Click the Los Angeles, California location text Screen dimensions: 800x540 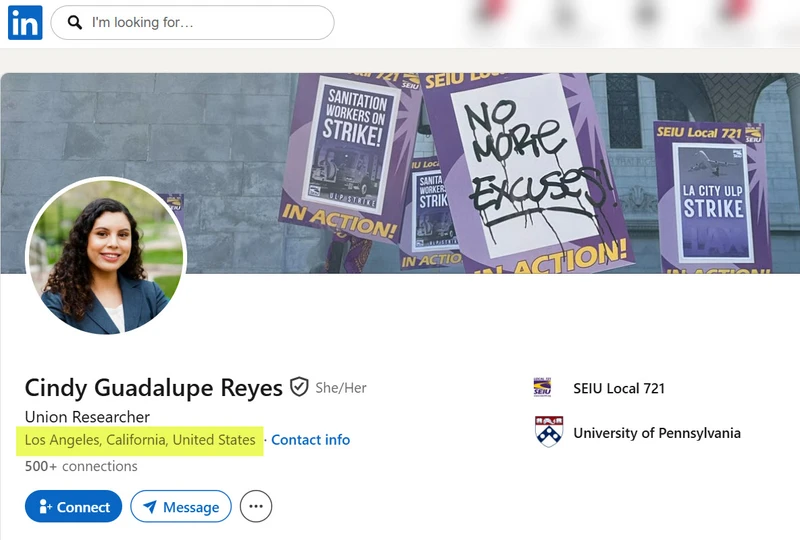[140, 440]
